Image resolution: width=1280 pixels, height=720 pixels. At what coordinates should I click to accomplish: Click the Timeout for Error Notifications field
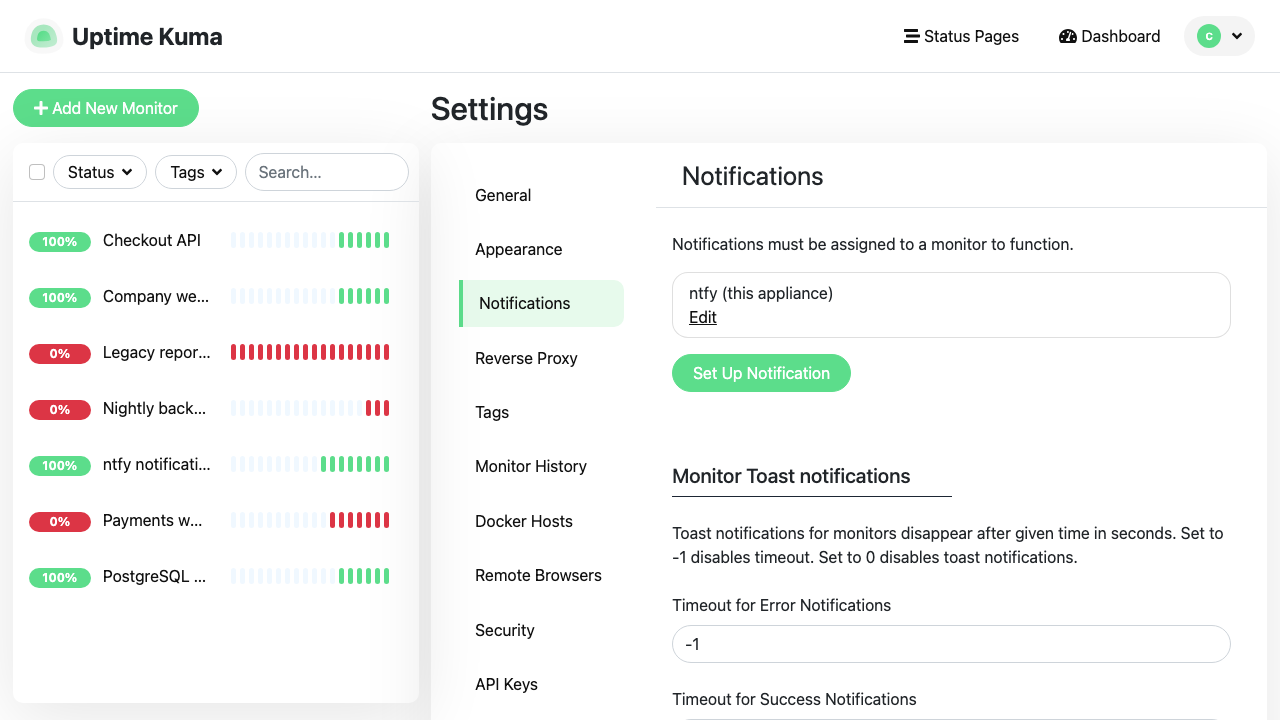[951, 644]
